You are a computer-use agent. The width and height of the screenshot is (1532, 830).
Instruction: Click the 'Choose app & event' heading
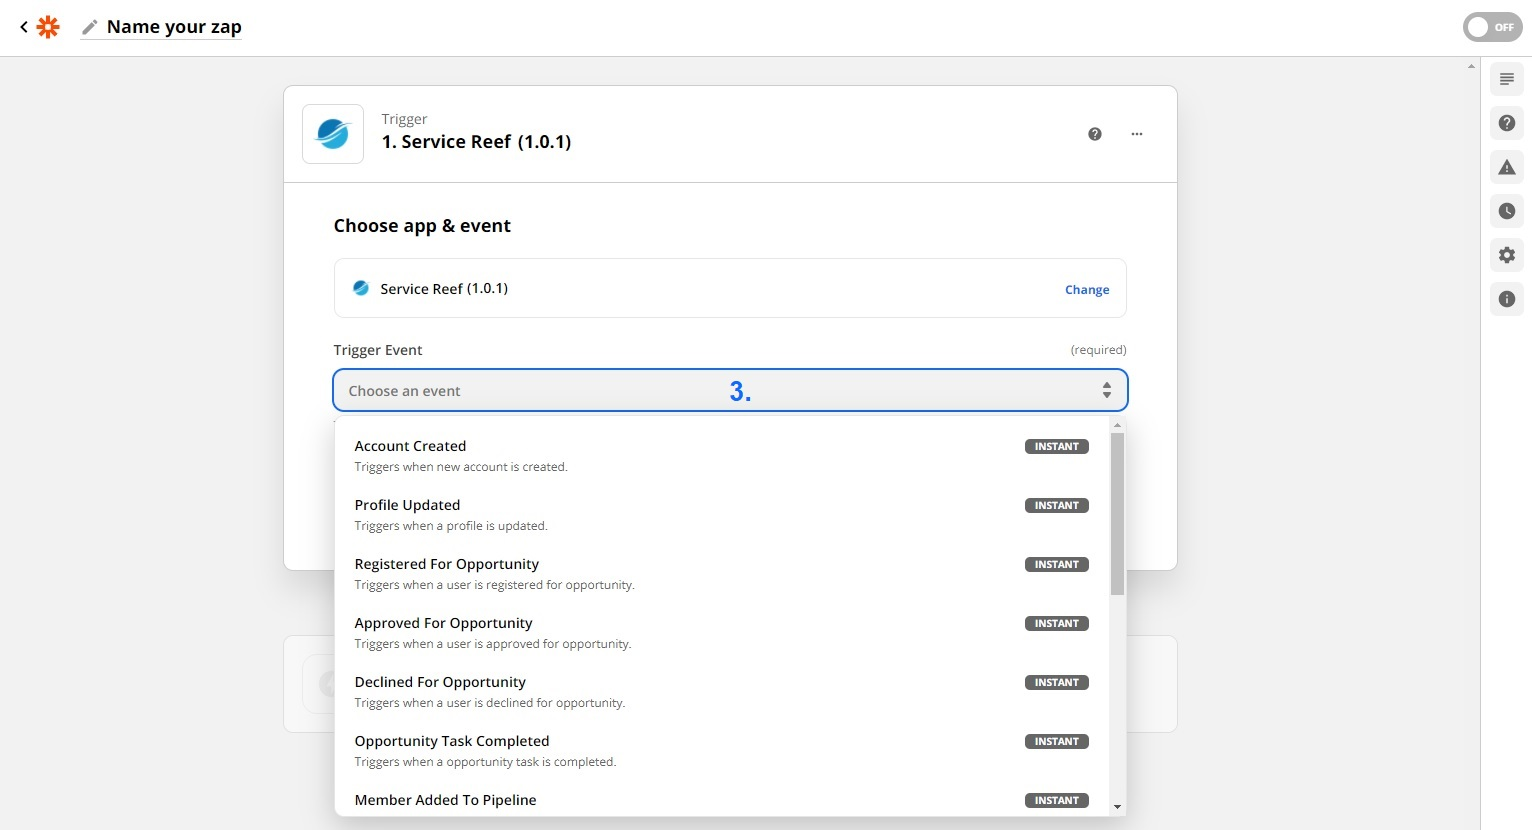point(422,226)
